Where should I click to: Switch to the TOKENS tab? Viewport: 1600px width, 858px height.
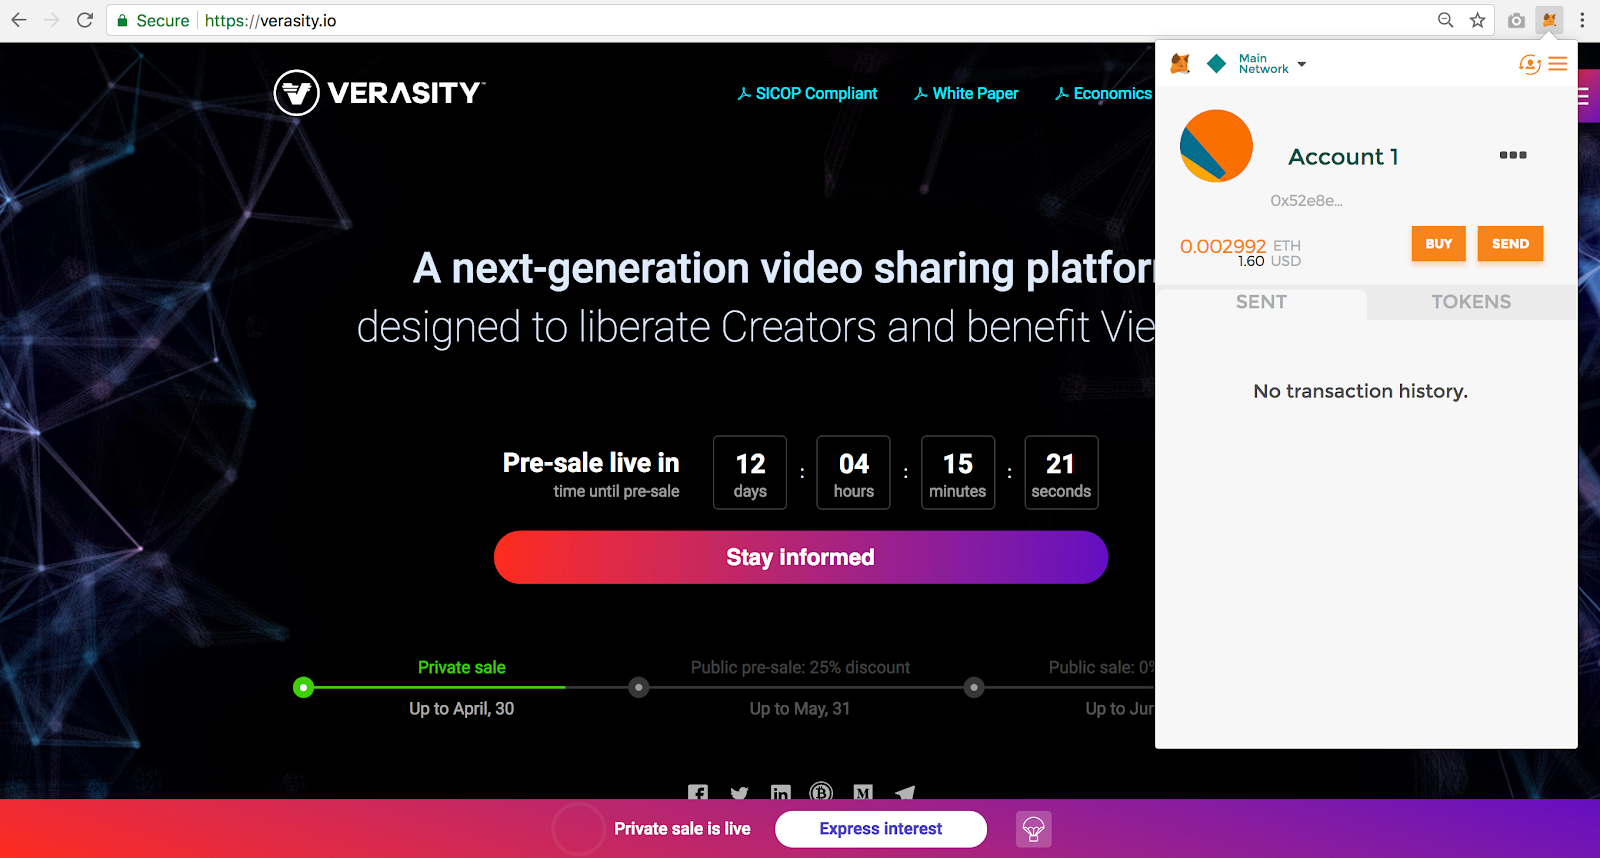click(x=1471, y=302)
